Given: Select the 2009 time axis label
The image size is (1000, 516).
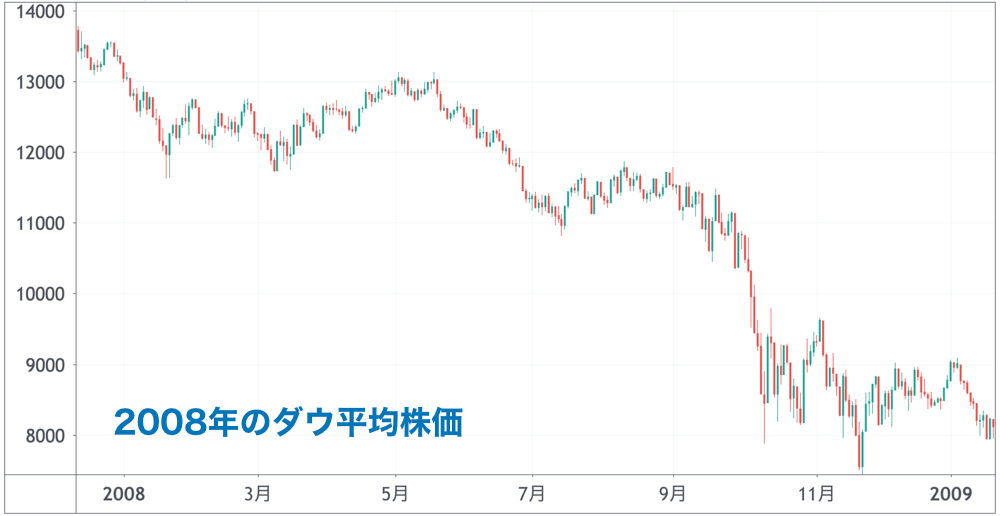Looking at the screenshot, I should pos(951,494).
